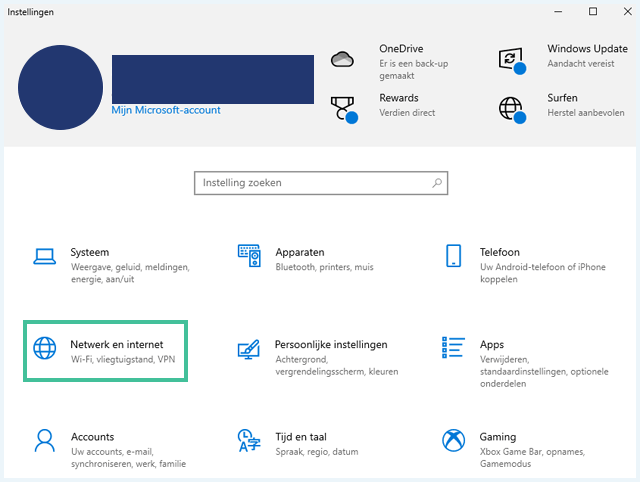Screen dimensions: 640x482
Task: Select the Apps category title
Action: (492, 345)
